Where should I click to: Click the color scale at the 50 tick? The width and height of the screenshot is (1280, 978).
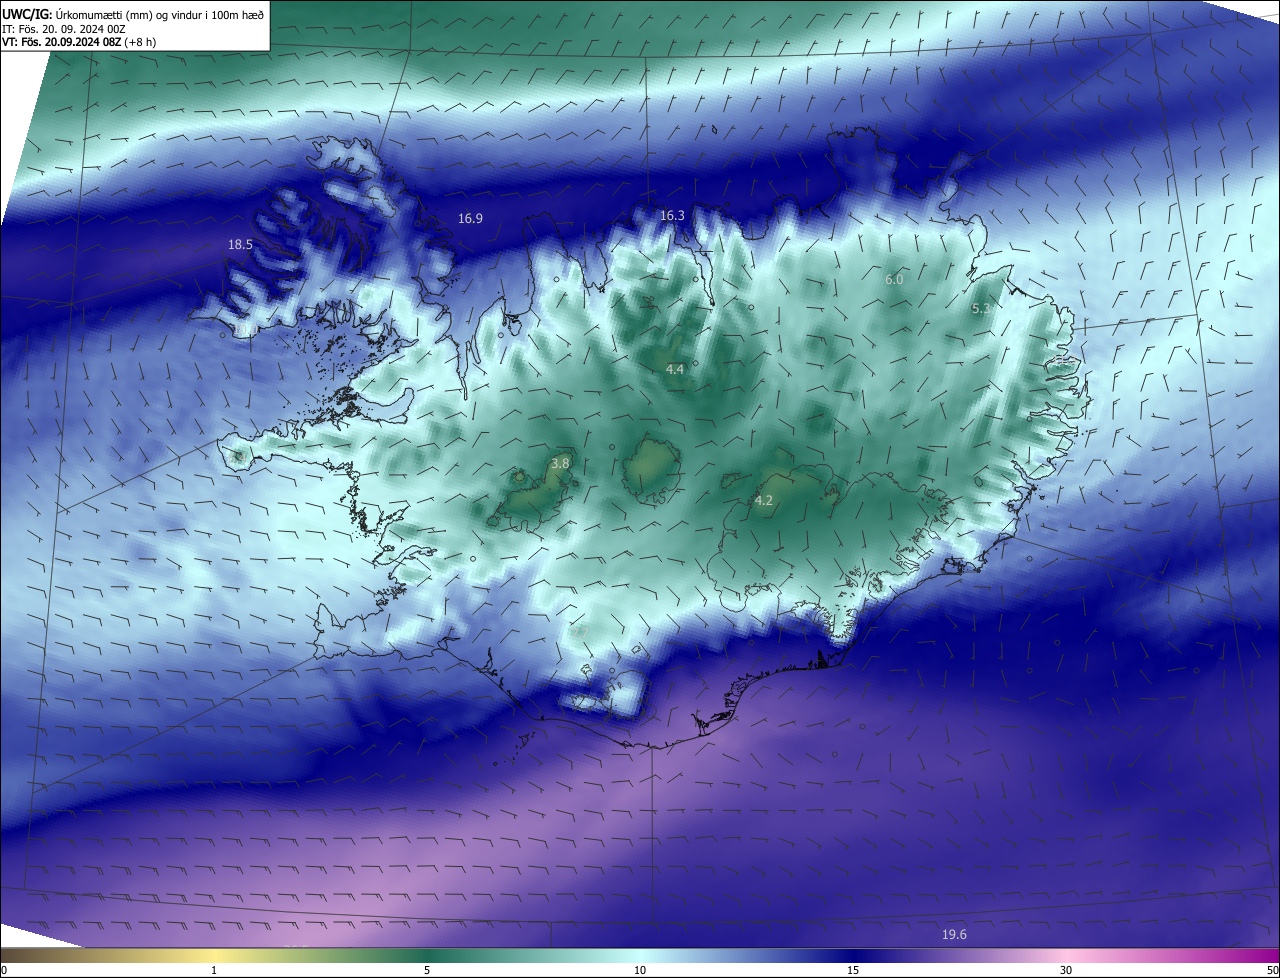point(1272,970)
